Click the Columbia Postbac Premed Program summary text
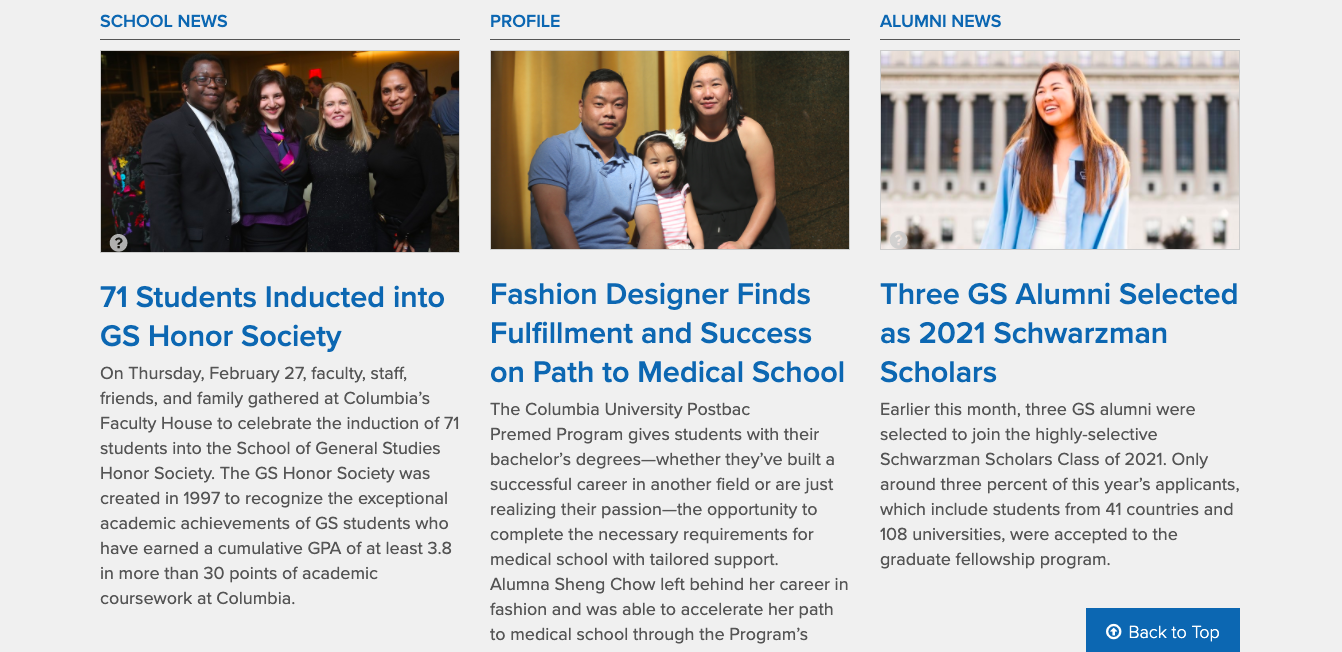1342x652 pixels. click(669, 522)
